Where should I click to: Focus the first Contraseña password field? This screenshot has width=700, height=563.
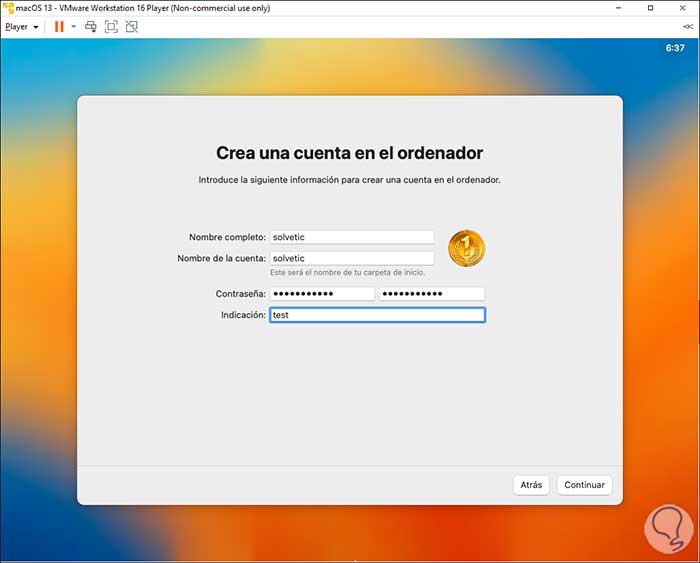[x=322, y=294]
